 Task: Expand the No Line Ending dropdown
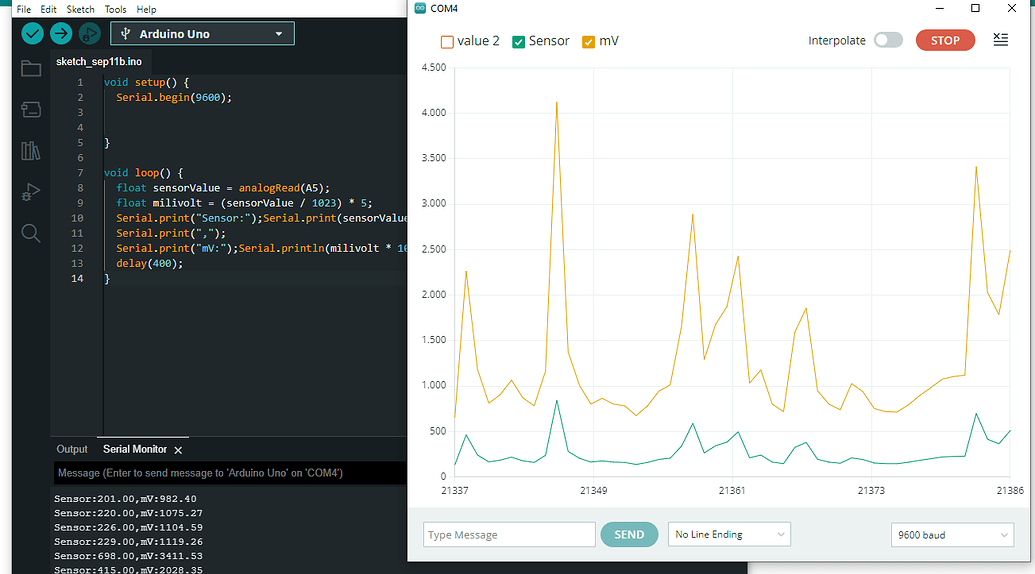(729, 535)
